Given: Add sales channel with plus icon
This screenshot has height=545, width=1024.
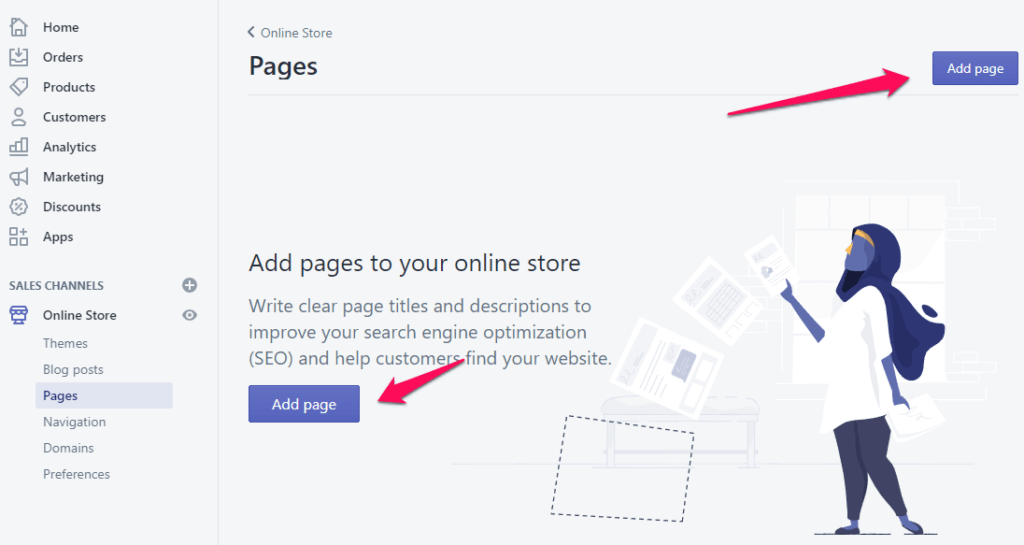Looking at the screenshot, I should pos(190,285).
